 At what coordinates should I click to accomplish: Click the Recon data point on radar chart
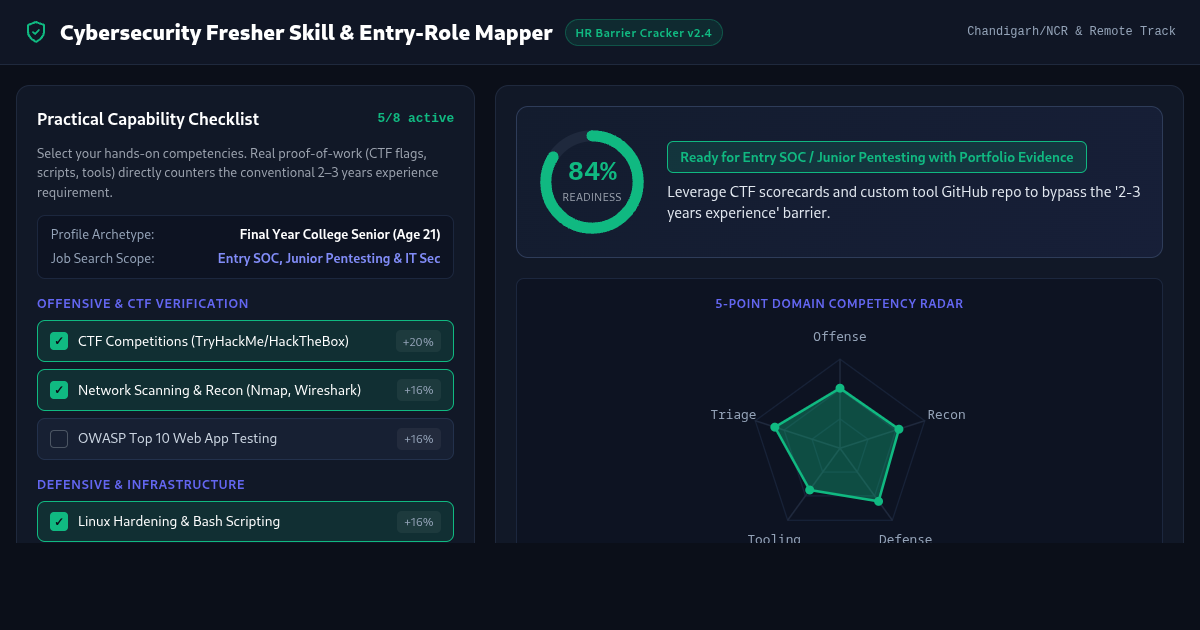pyautogui.click(x=898, y=429)
